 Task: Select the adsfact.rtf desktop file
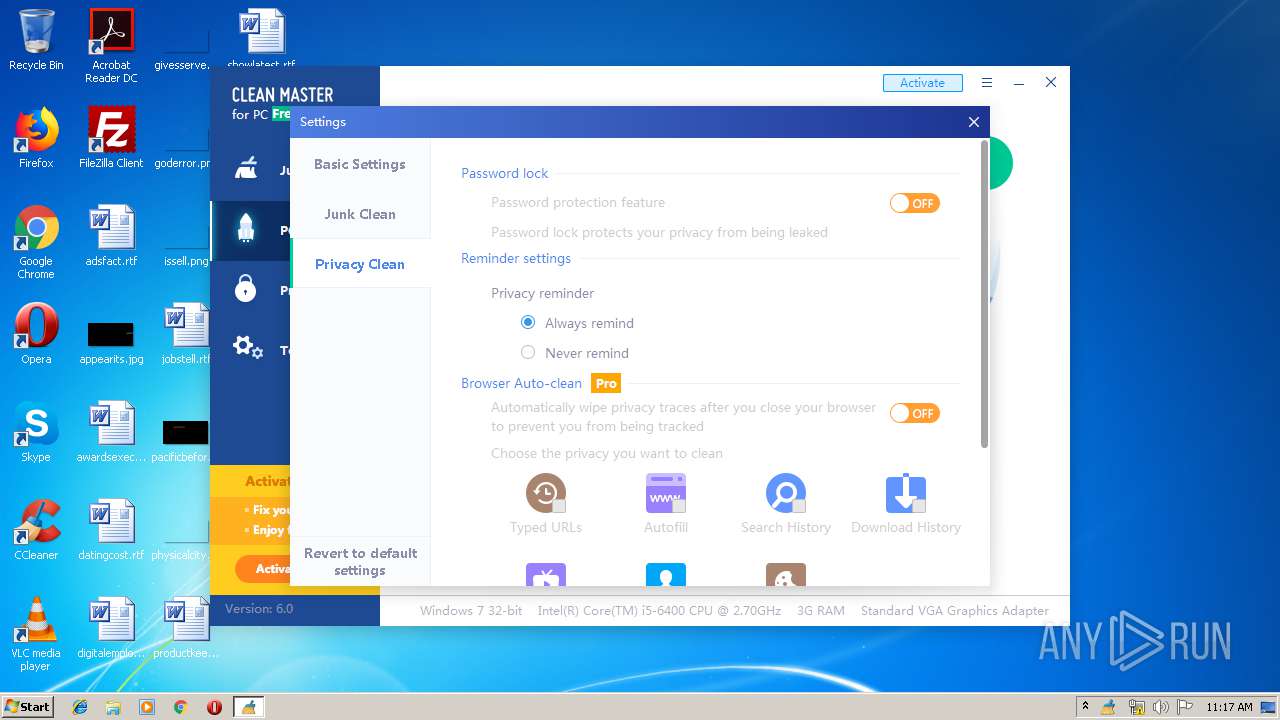click(111, 236)
